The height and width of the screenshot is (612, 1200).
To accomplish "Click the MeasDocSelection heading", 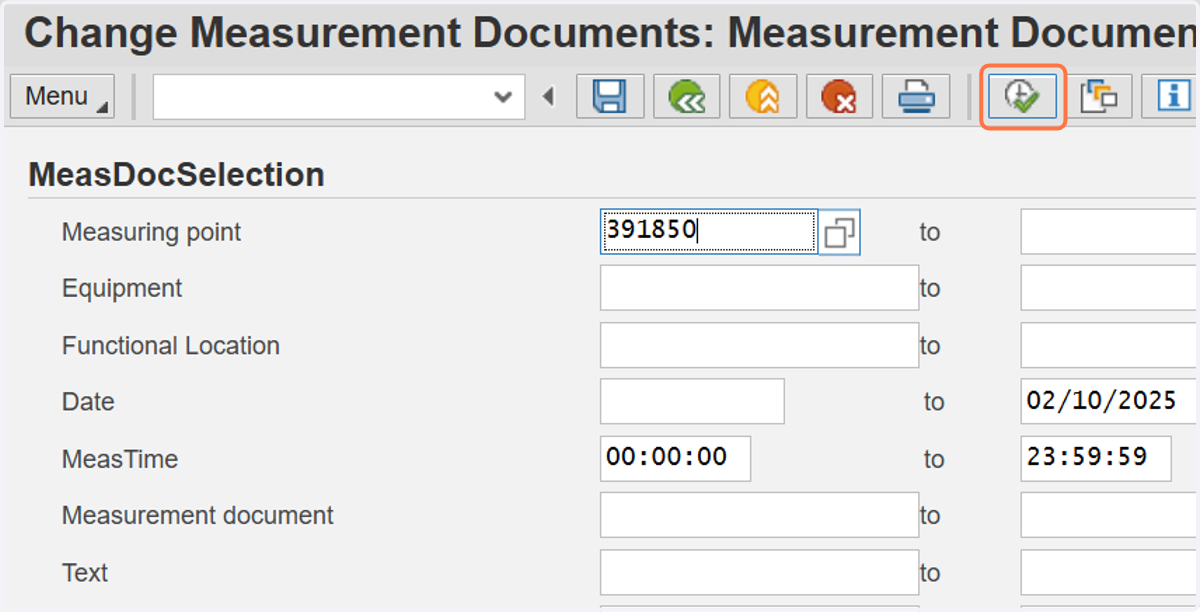I will point(177,175).
